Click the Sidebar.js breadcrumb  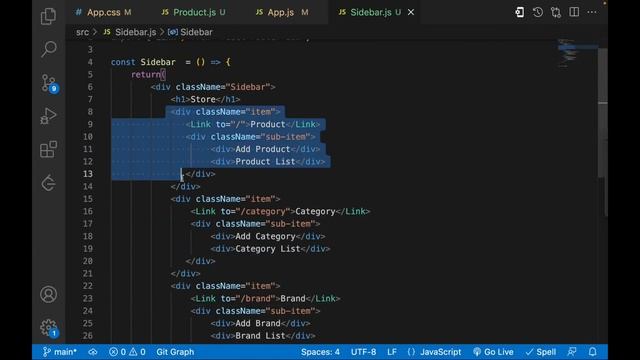[130, 32]
